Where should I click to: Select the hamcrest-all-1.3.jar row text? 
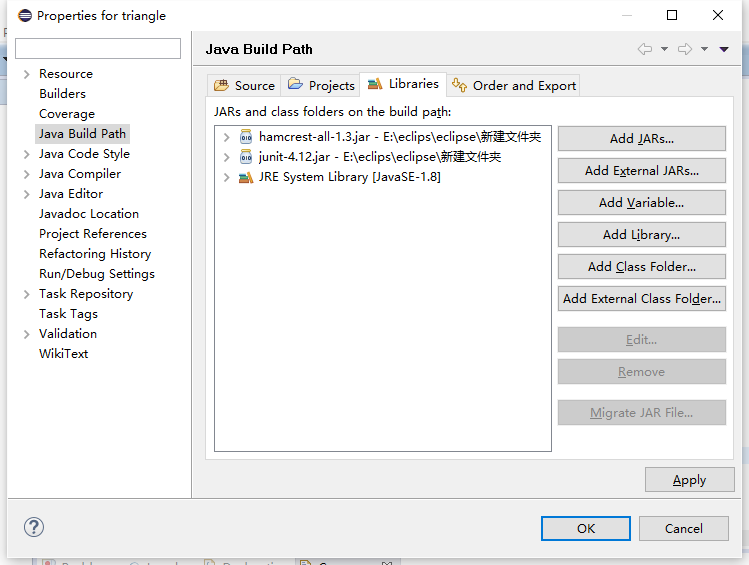[400, 137]
